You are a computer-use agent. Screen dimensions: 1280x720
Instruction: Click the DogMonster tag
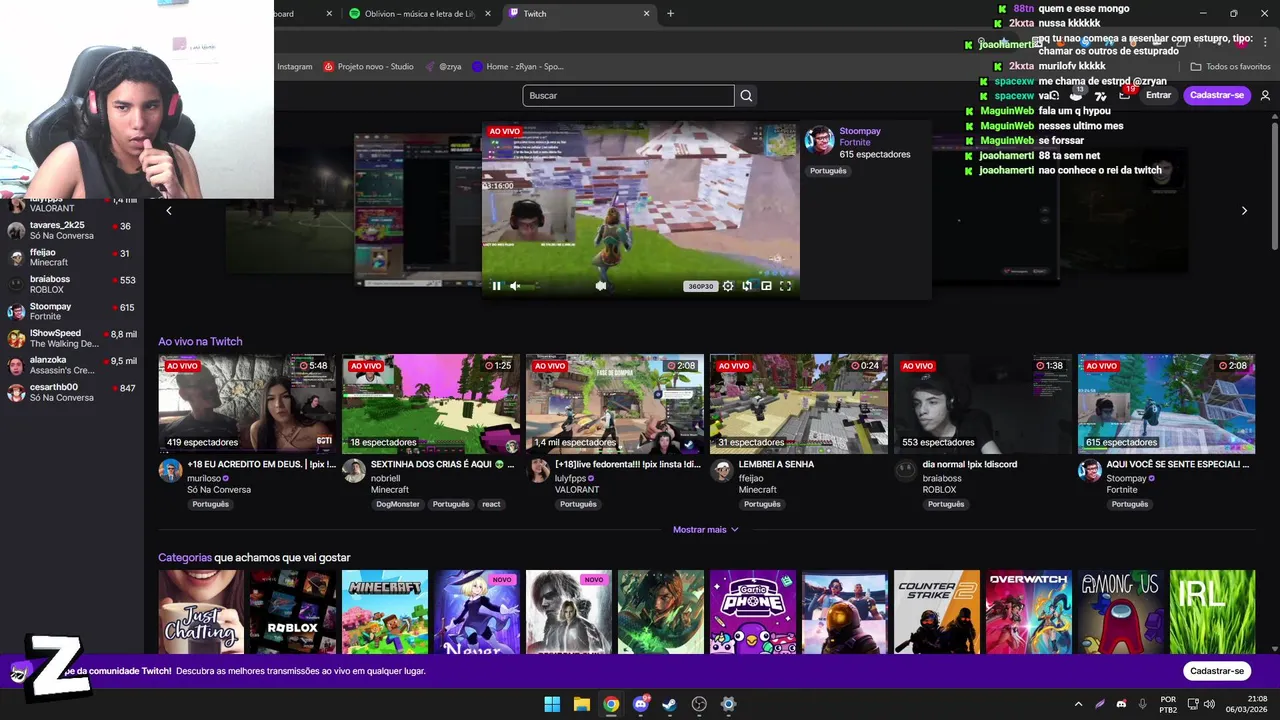click(x=398, y=504)
